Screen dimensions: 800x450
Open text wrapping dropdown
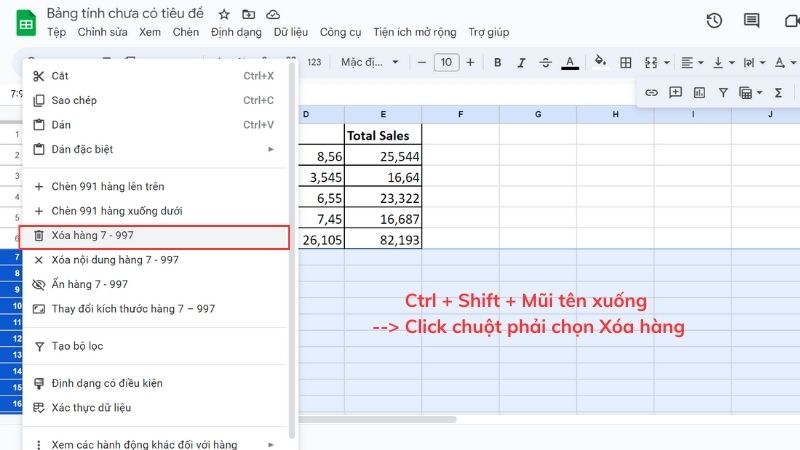(x=755, y=62)
